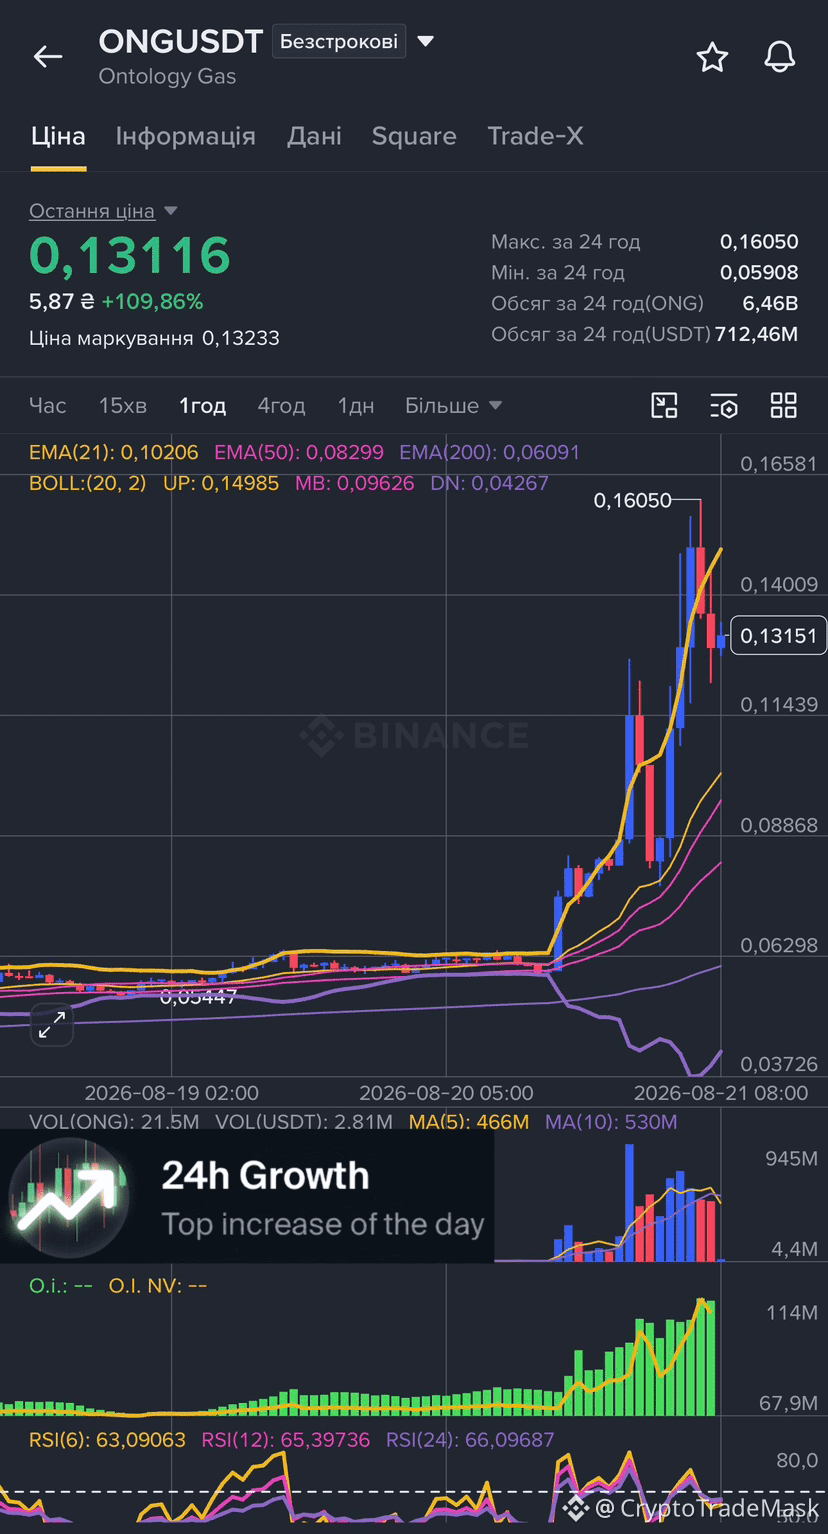Image resolution: width=828 pixels, height=1534 pixels.
Task: Tap the +109,86% change value
Action: (x=152, y=301)
